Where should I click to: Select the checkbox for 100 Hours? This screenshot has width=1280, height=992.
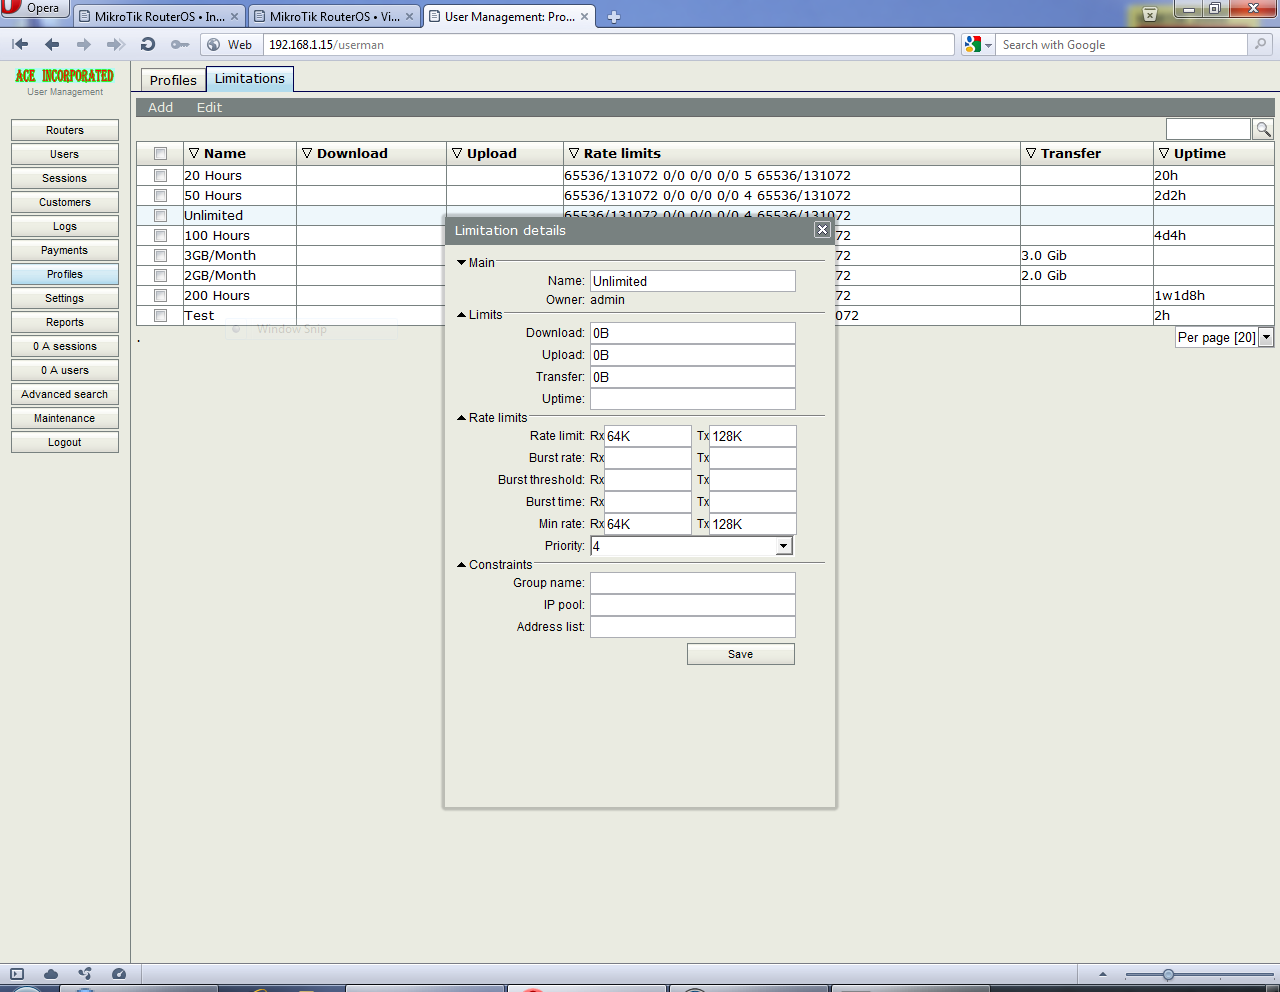(x=160, y=236)
